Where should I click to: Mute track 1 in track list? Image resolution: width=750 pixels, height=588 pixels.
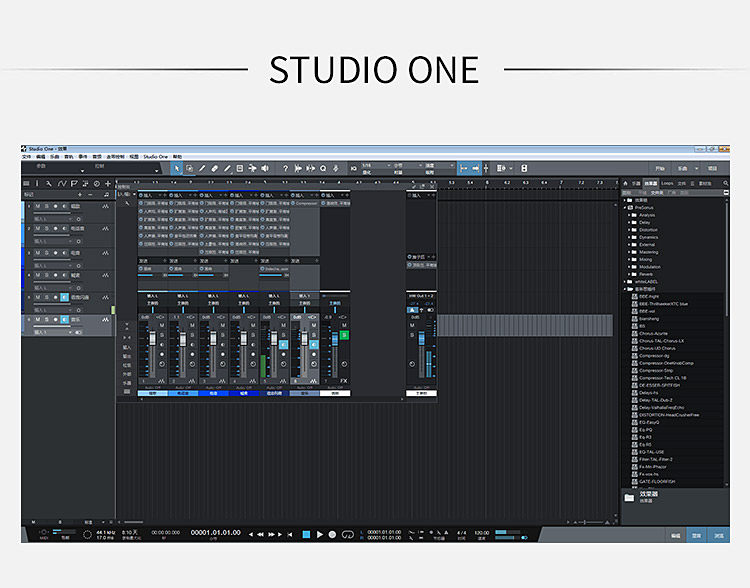38,206
